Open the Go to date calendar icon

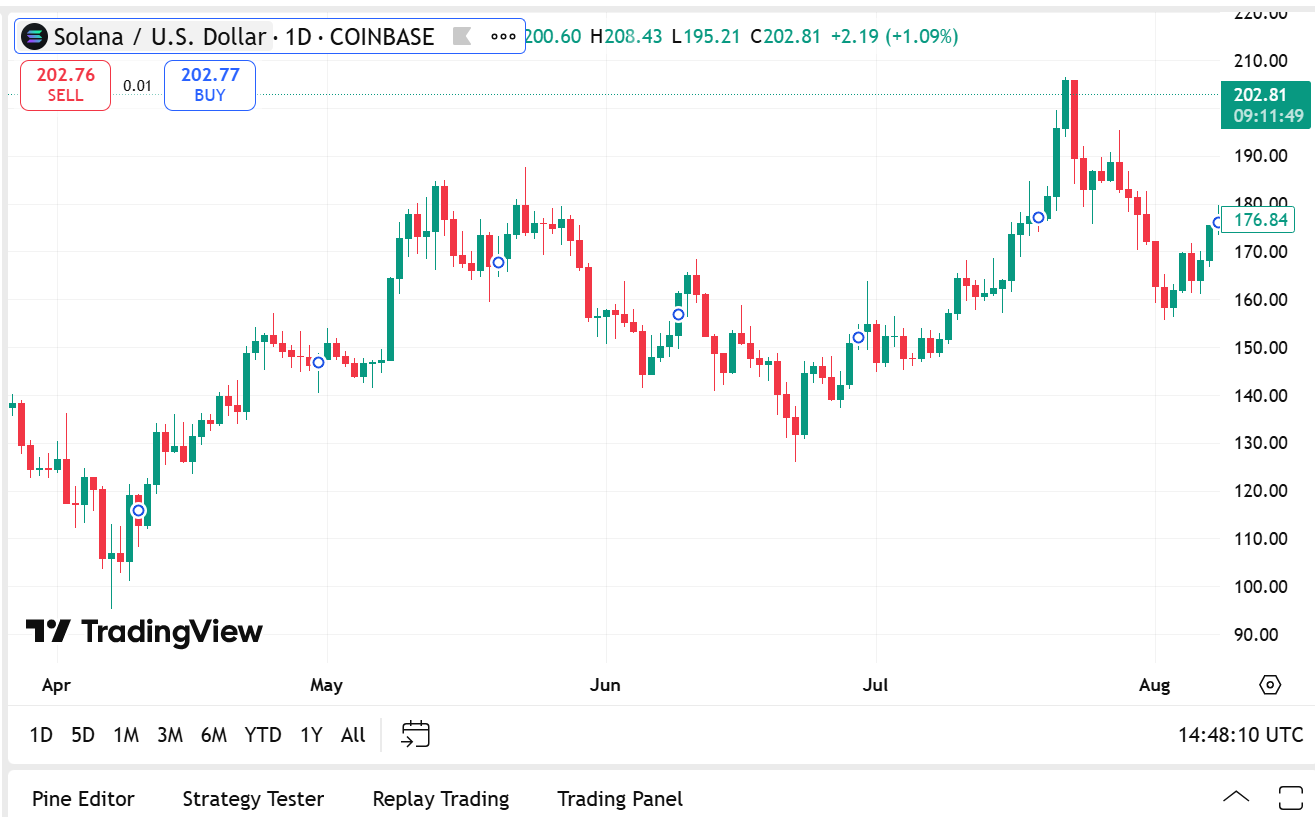click(x=416, y=735)
